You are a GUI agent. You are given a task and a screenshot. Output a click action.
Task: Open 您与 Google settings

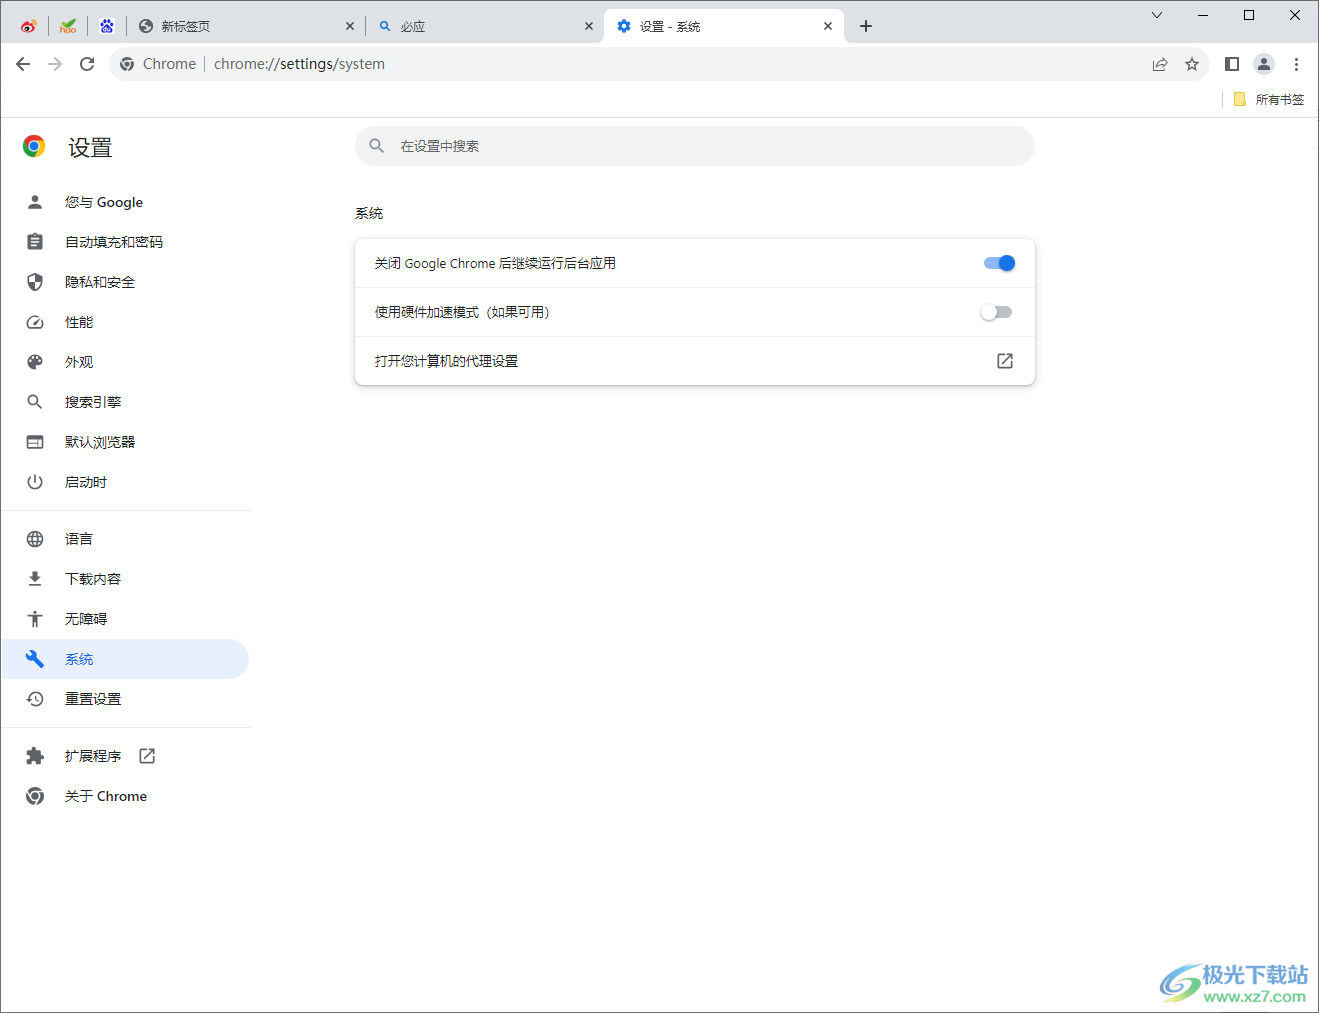point(125,202)
